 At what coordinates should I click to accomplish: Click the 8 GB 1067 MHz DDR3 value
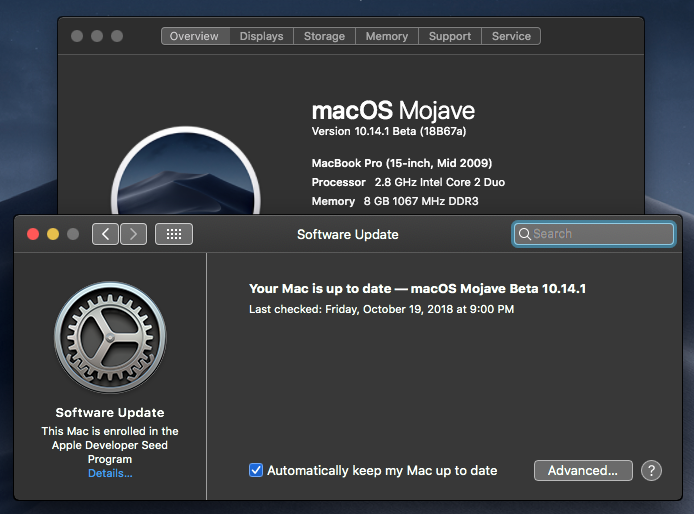click(421, 201)
